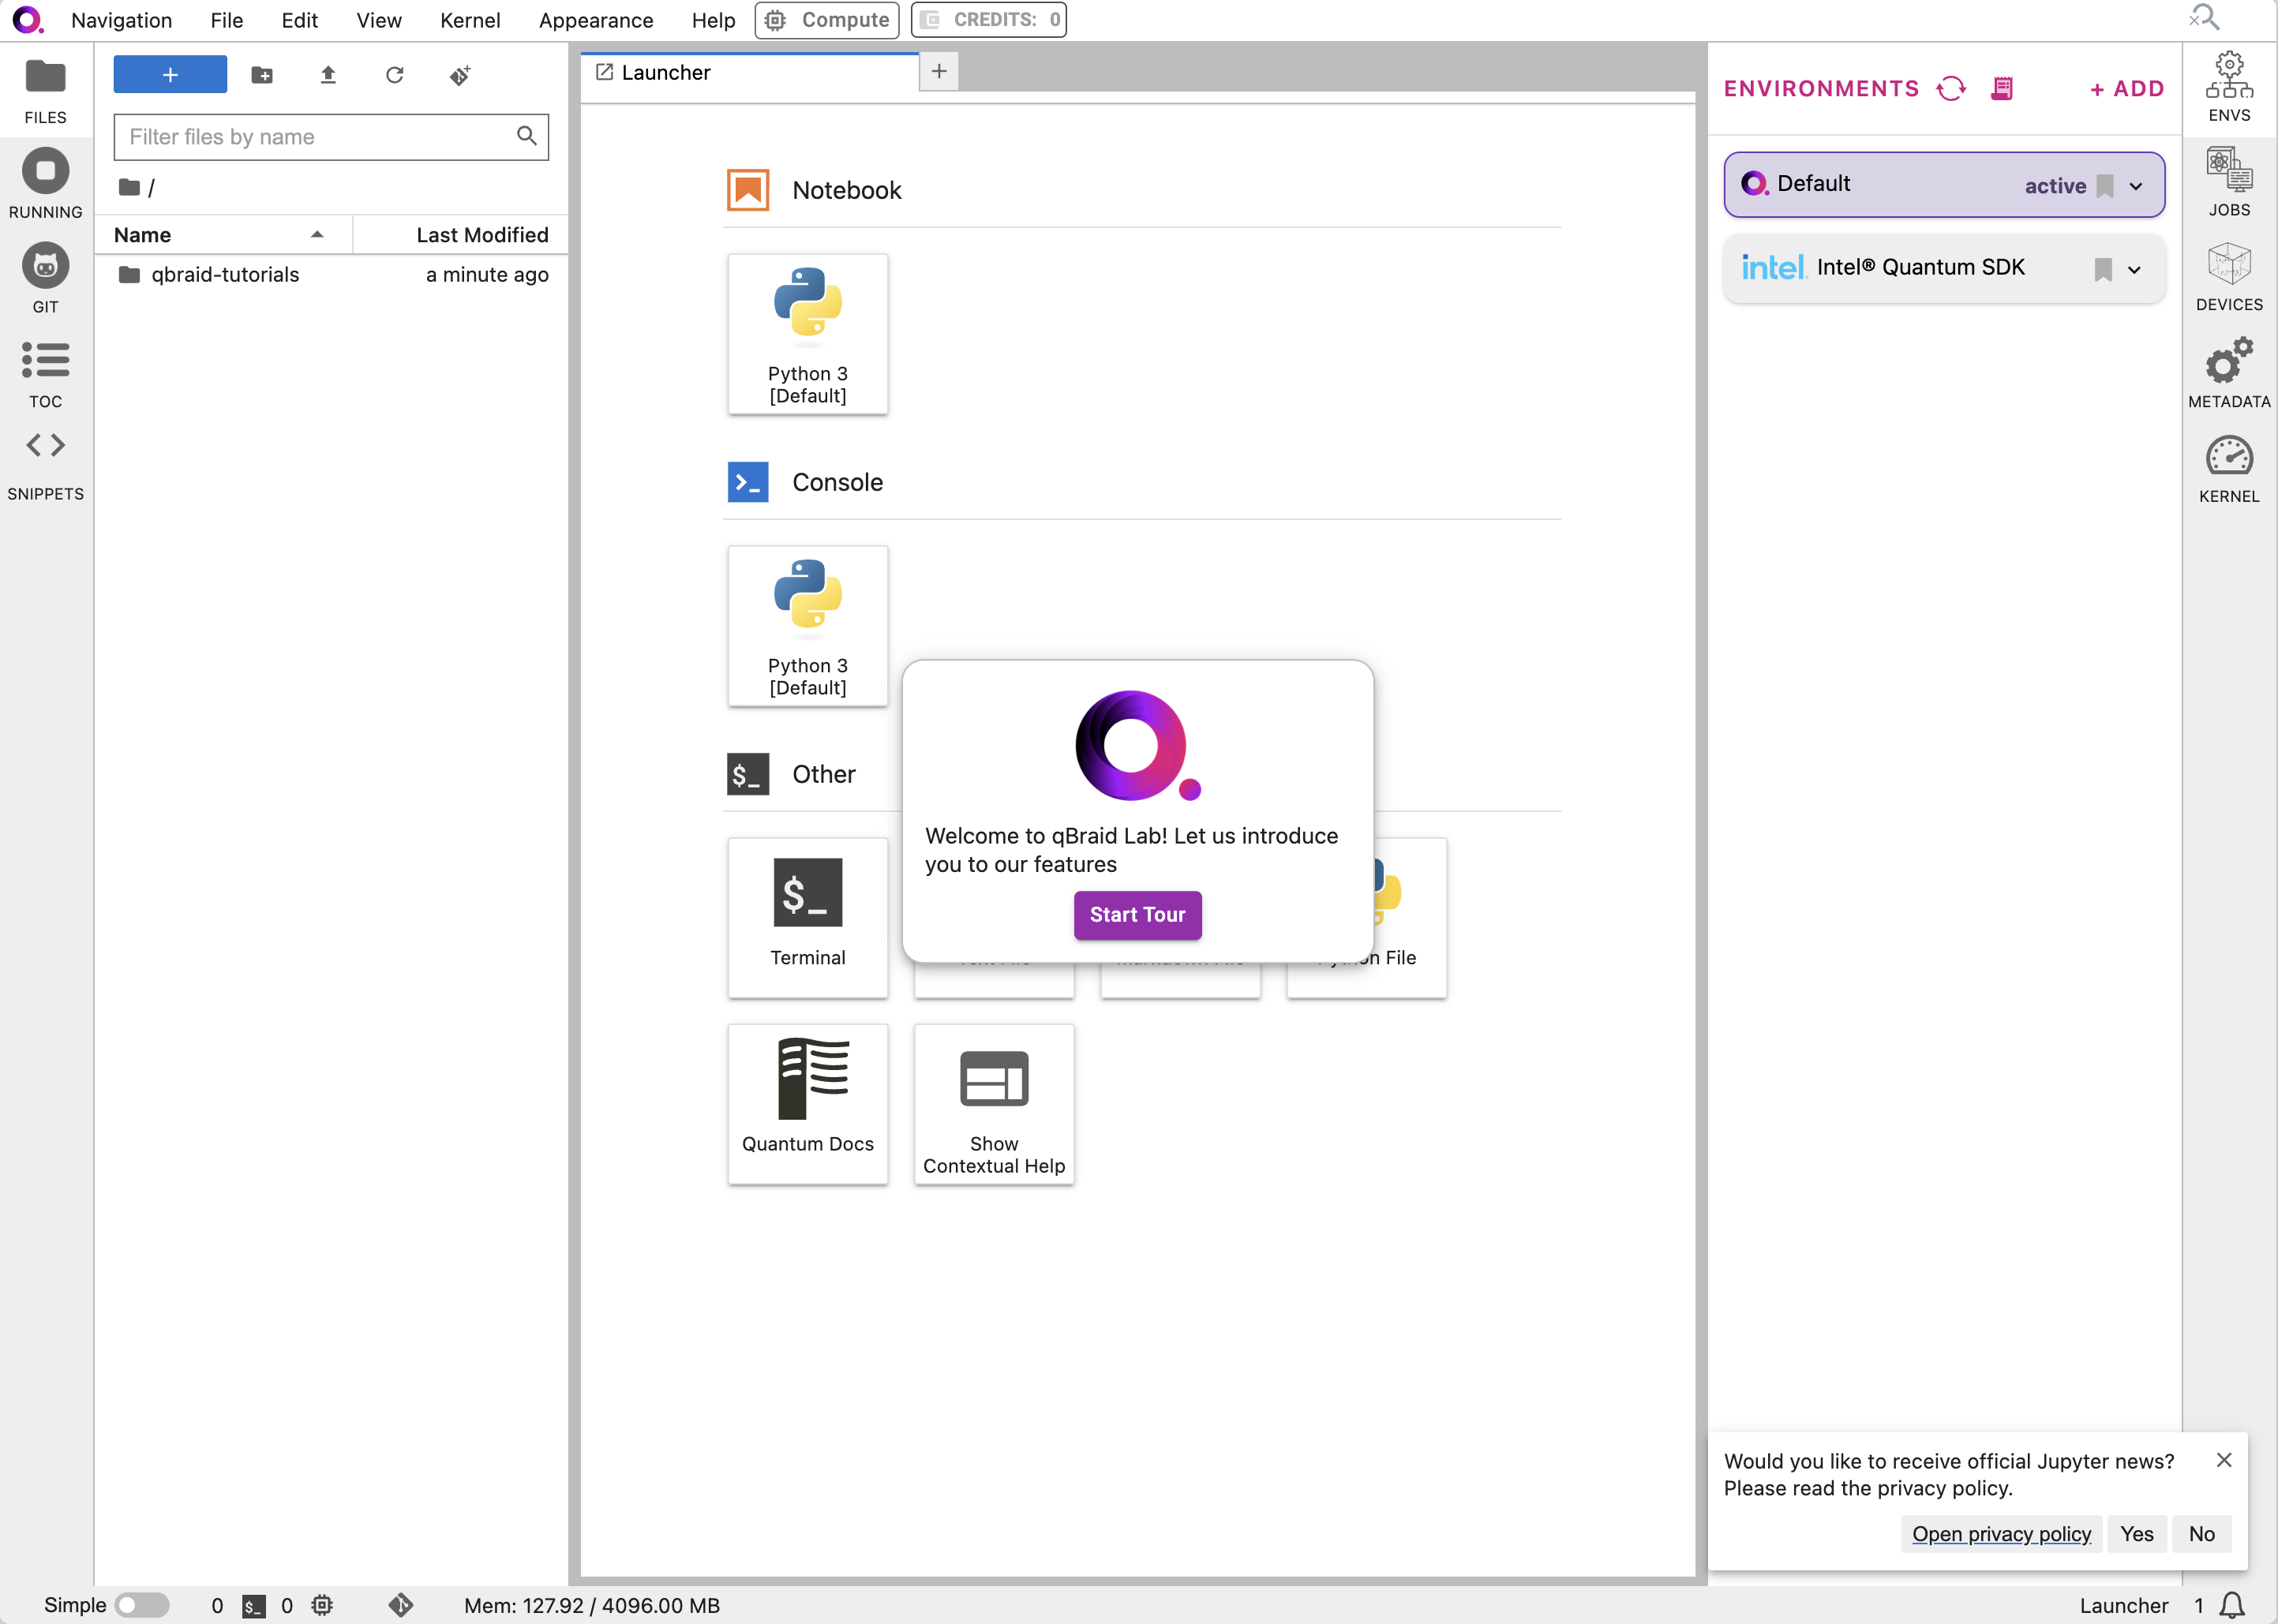Open the FILES sidebar panel
The image size is (2278, 1624).
tap(45, 92)
